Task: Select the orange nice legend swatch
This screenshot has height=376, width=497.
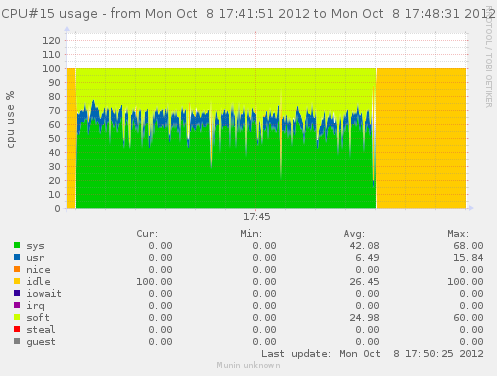Action: (x=17, y=269)
